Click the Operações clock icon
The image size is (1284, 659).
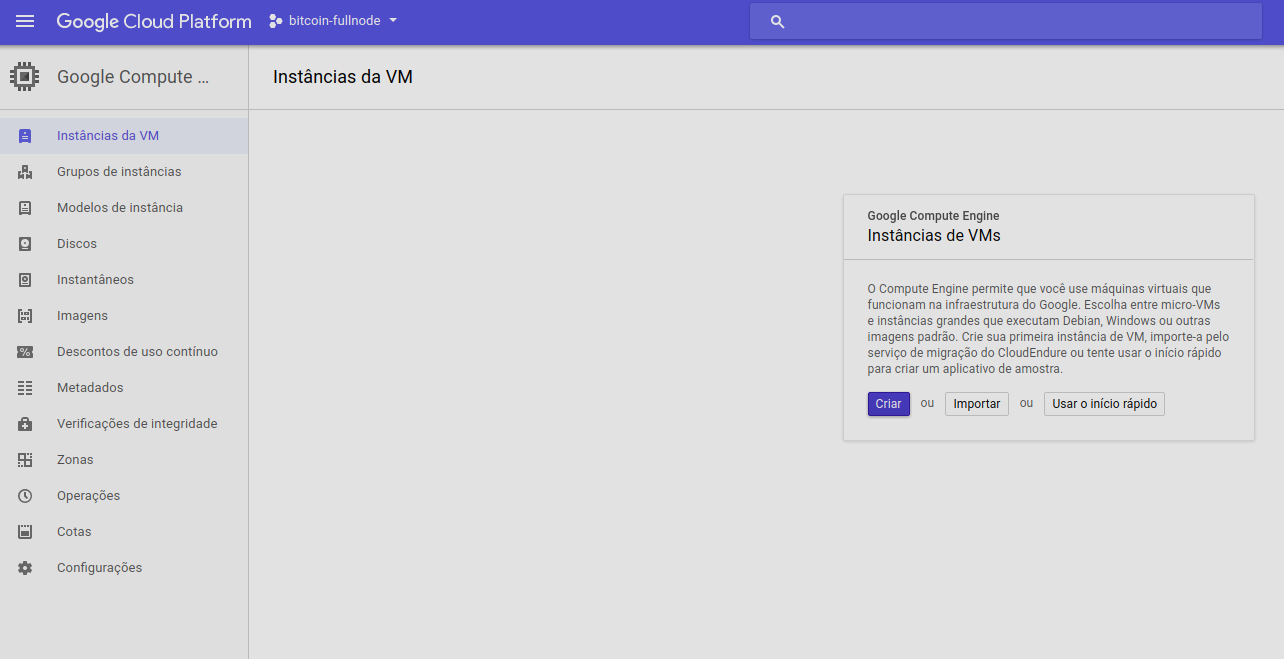(x=25, y=496)
